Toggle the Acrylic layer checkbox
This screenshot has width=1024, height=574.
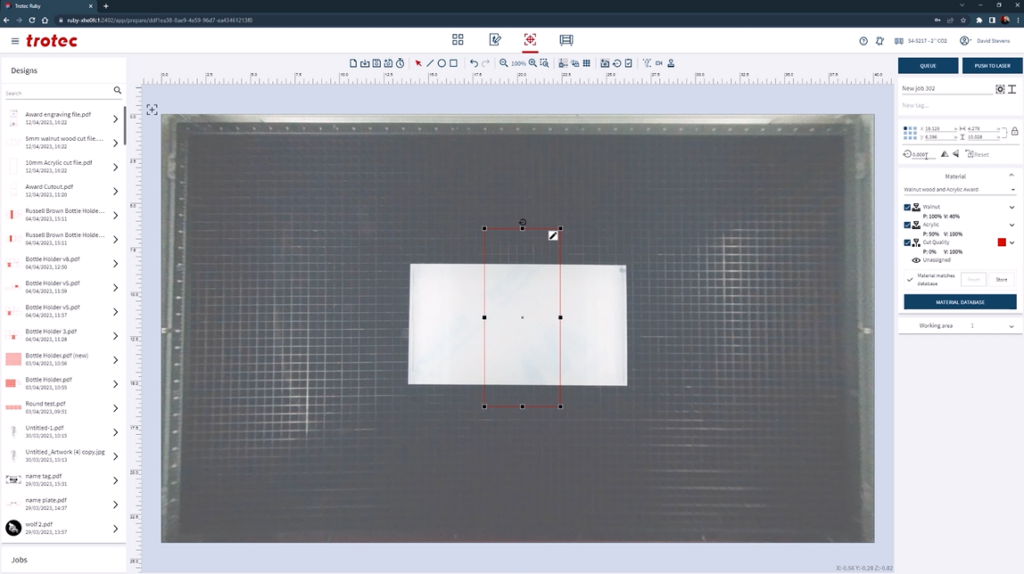click(x=907, y=225)
